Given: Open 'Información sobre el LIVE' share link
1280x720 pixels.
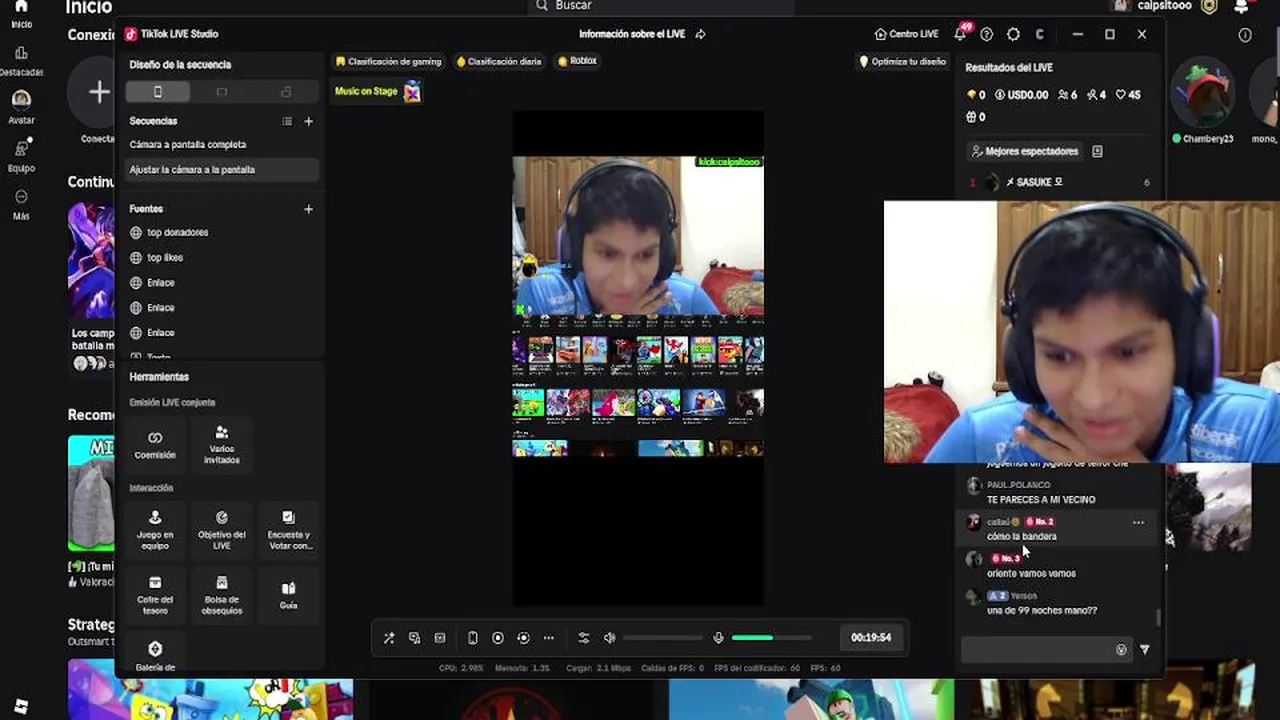Looking at the screenshot, I should 642,34.
